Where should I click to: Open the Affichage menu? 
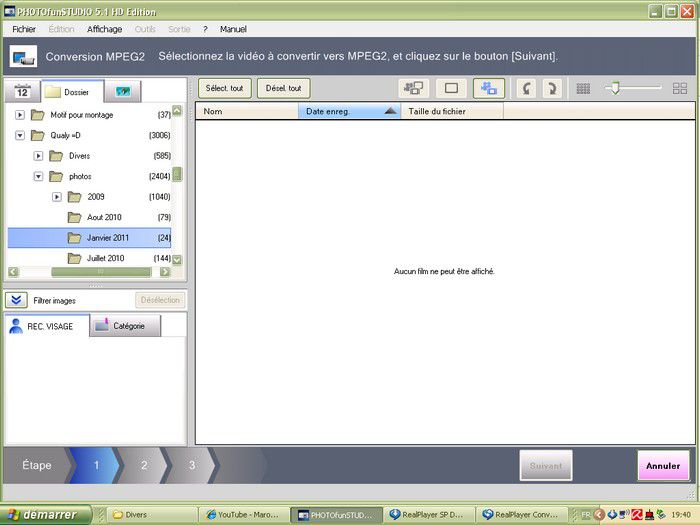(x=104, y=30)
